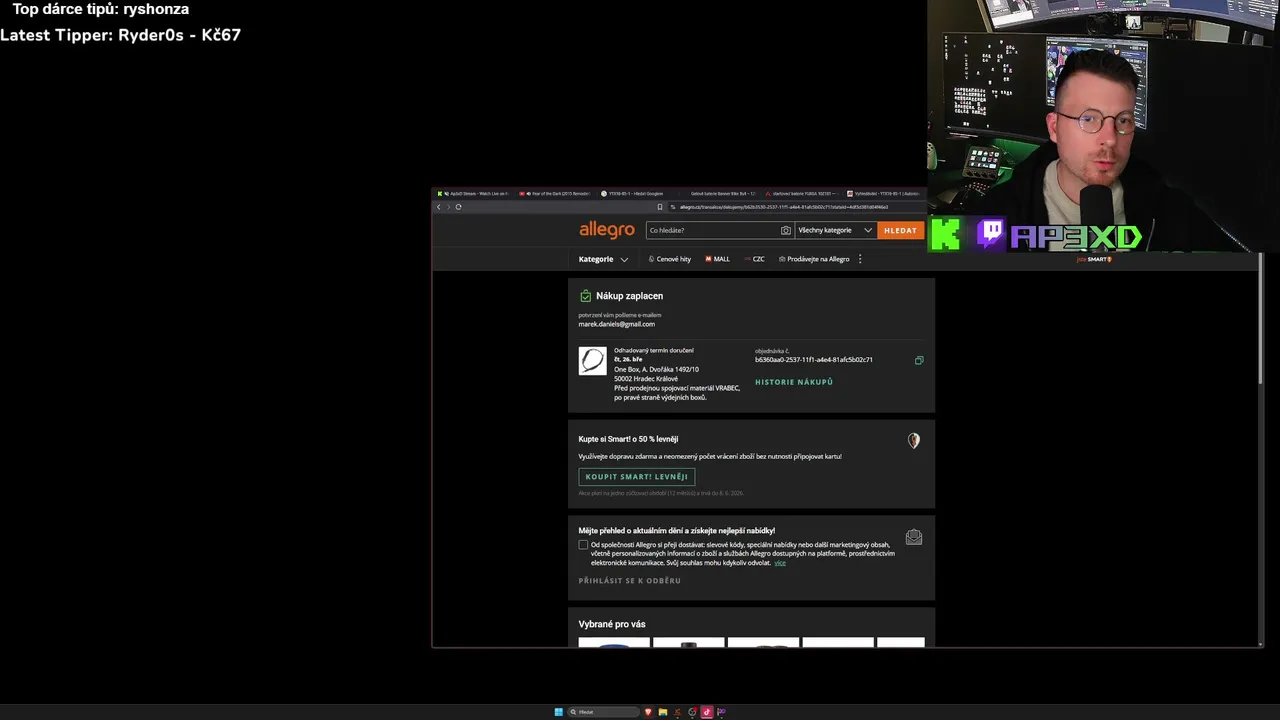Image resolution: width=1280 pixels, height=720 pixels.
Task: Focus the 'Co hledáte?' search field
Action: (x=712, y=230)
